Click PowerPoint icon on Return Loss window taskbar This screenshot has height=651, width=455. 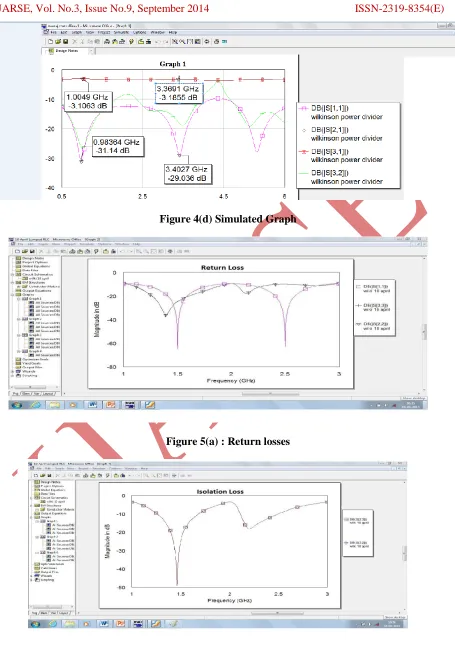tap(111, 405)
